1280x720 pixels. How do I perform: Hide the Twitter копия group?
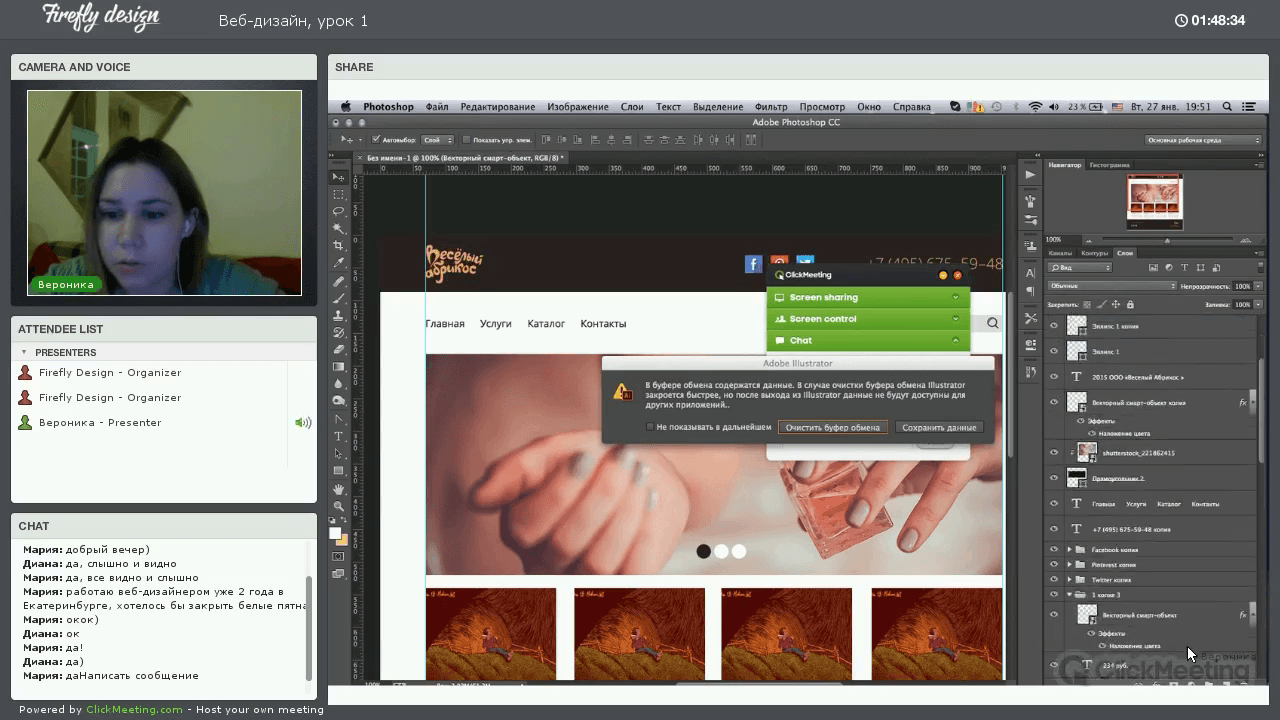pyautogui.click(x=1053, y=580)
